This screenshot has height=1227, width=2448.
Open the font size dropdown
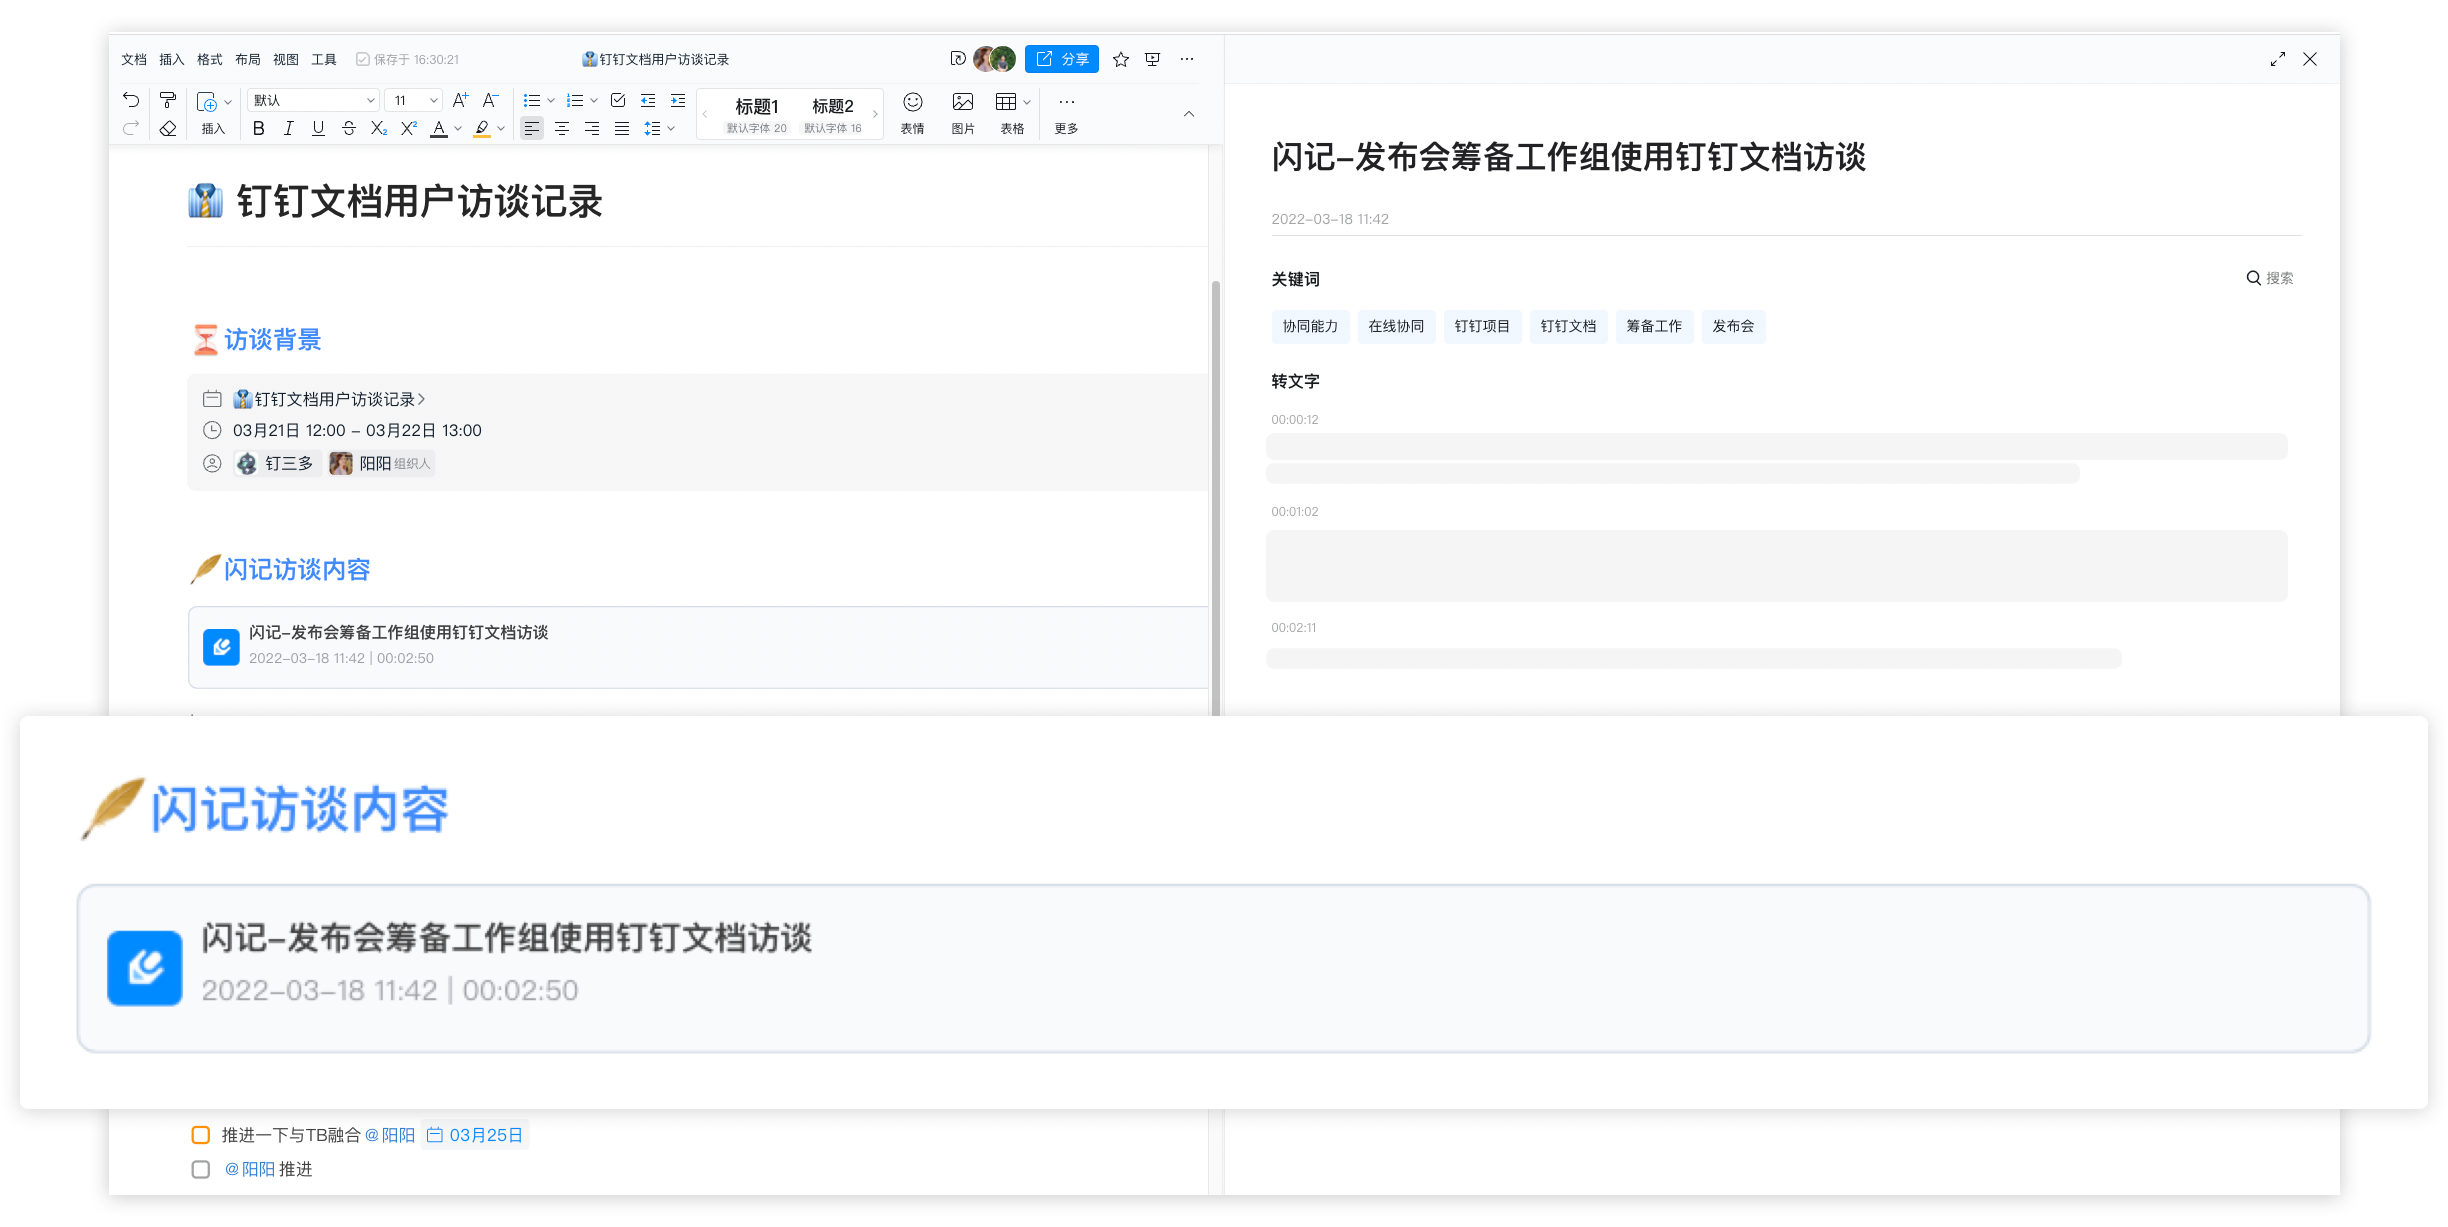tap(413, 99)
